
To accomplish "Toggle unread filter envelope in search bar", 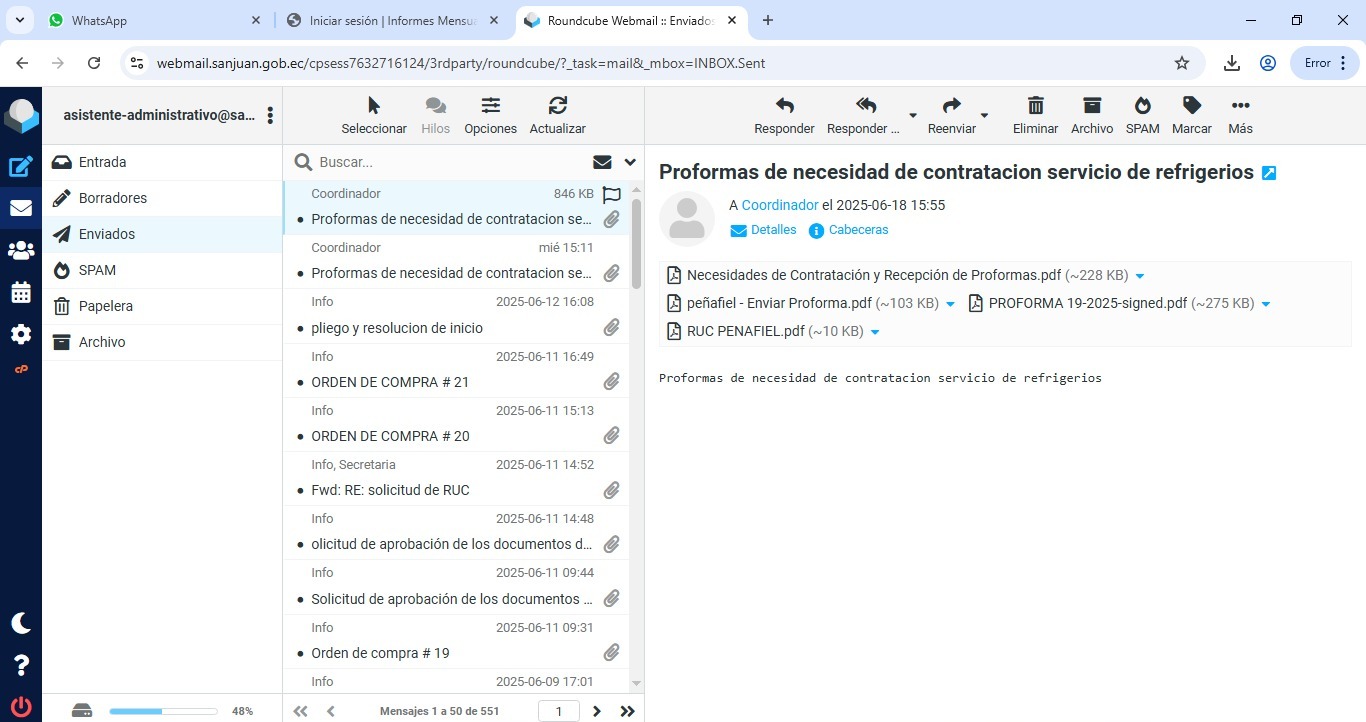I will point(602,162).
